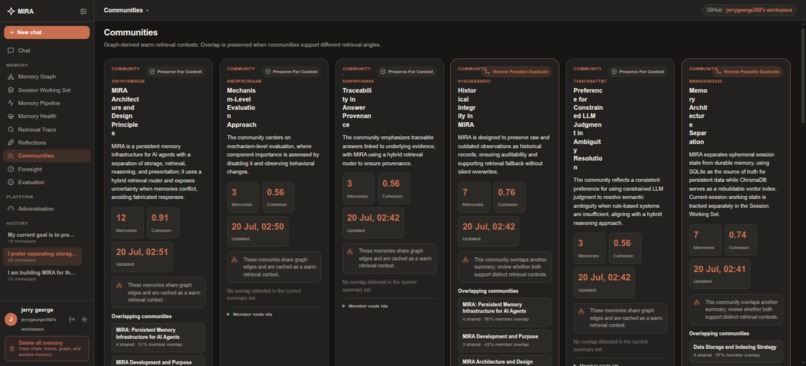The width and height of the screenshot is (806, 366).
Task: Click the Communities page heading
Action: (131, 32)
